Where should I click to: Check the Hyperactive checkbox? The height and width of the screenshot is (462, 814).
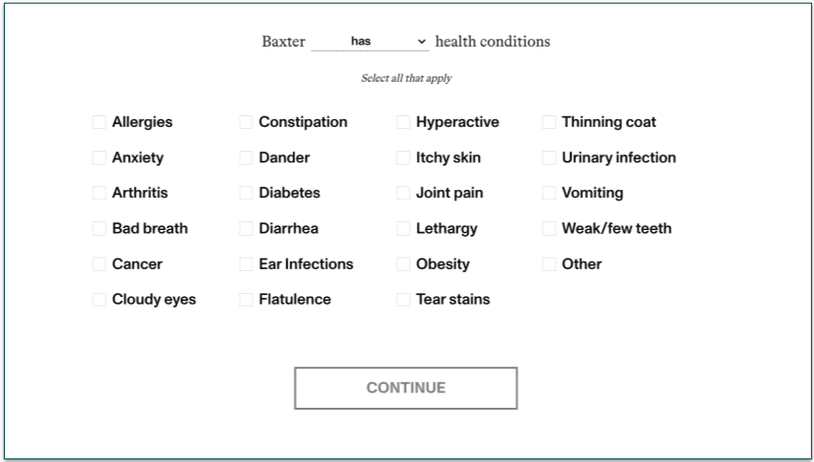[x=403, y=122]
